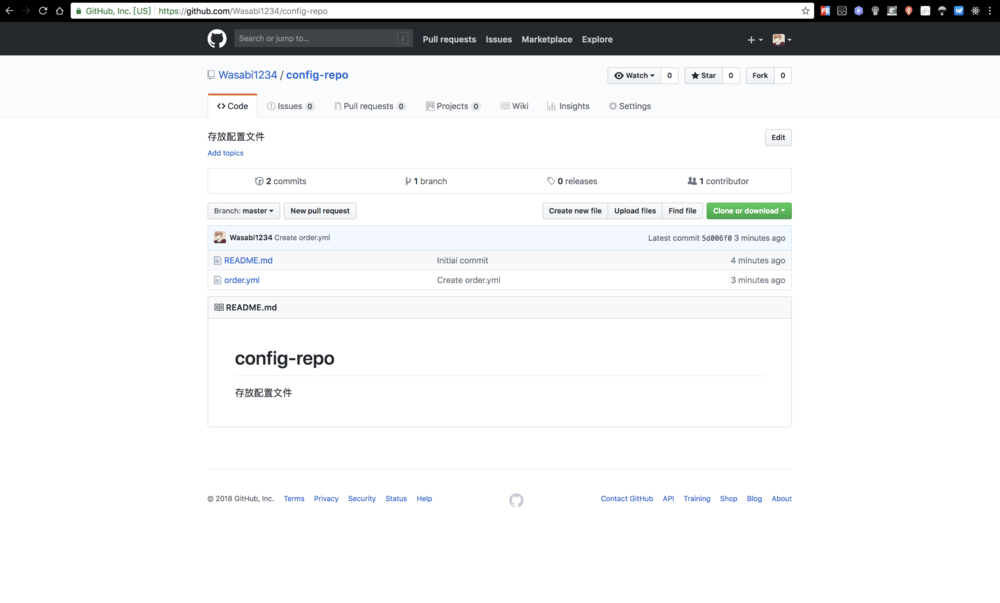
Task: Click the order.yml file icon
Action: (217, 280)
